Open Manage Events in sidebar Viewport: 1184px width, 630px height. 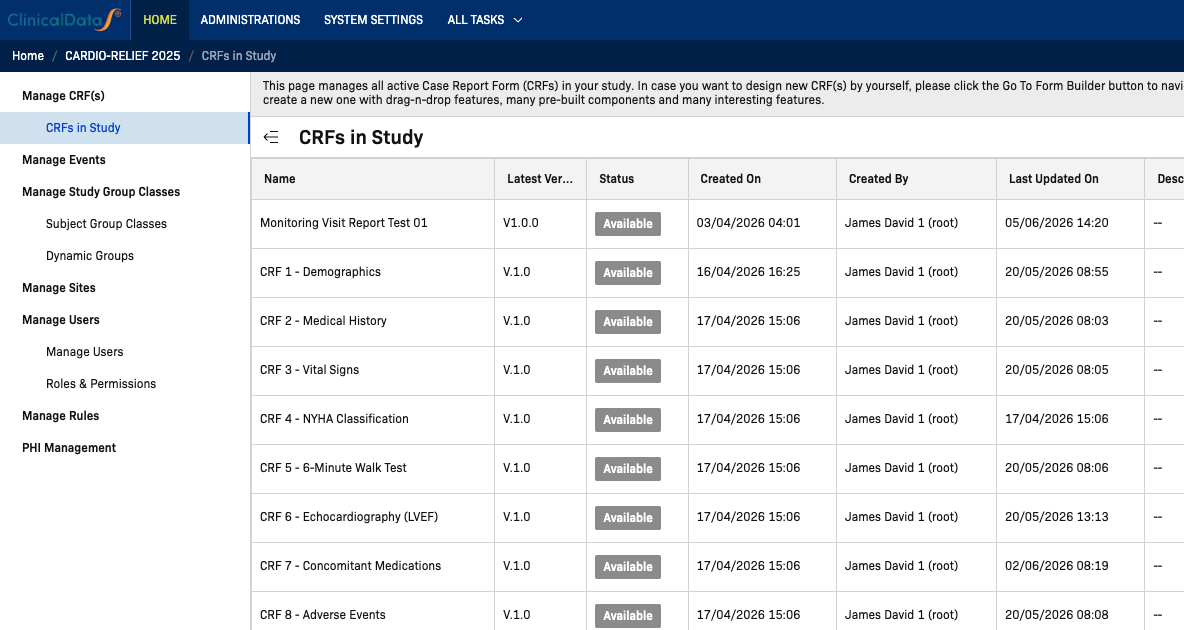(63, 159)
